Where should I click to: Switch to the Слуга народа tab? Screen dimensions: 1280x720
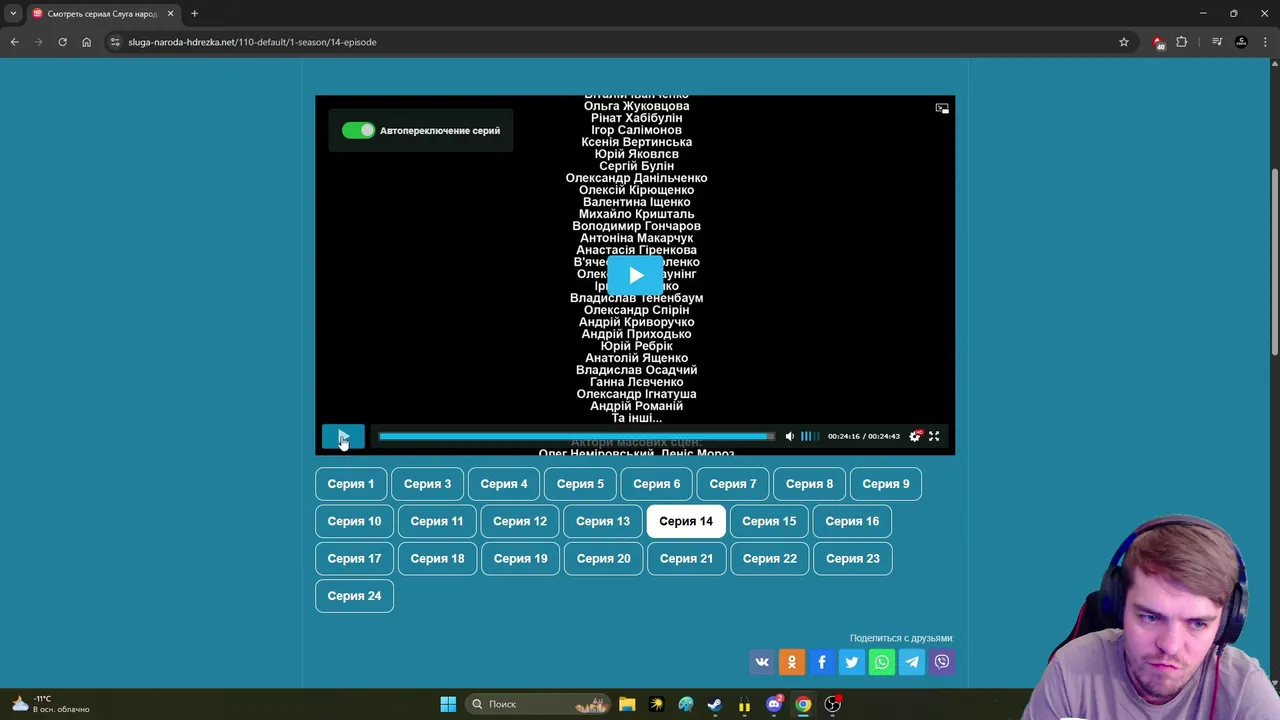(x=103, y=14)
